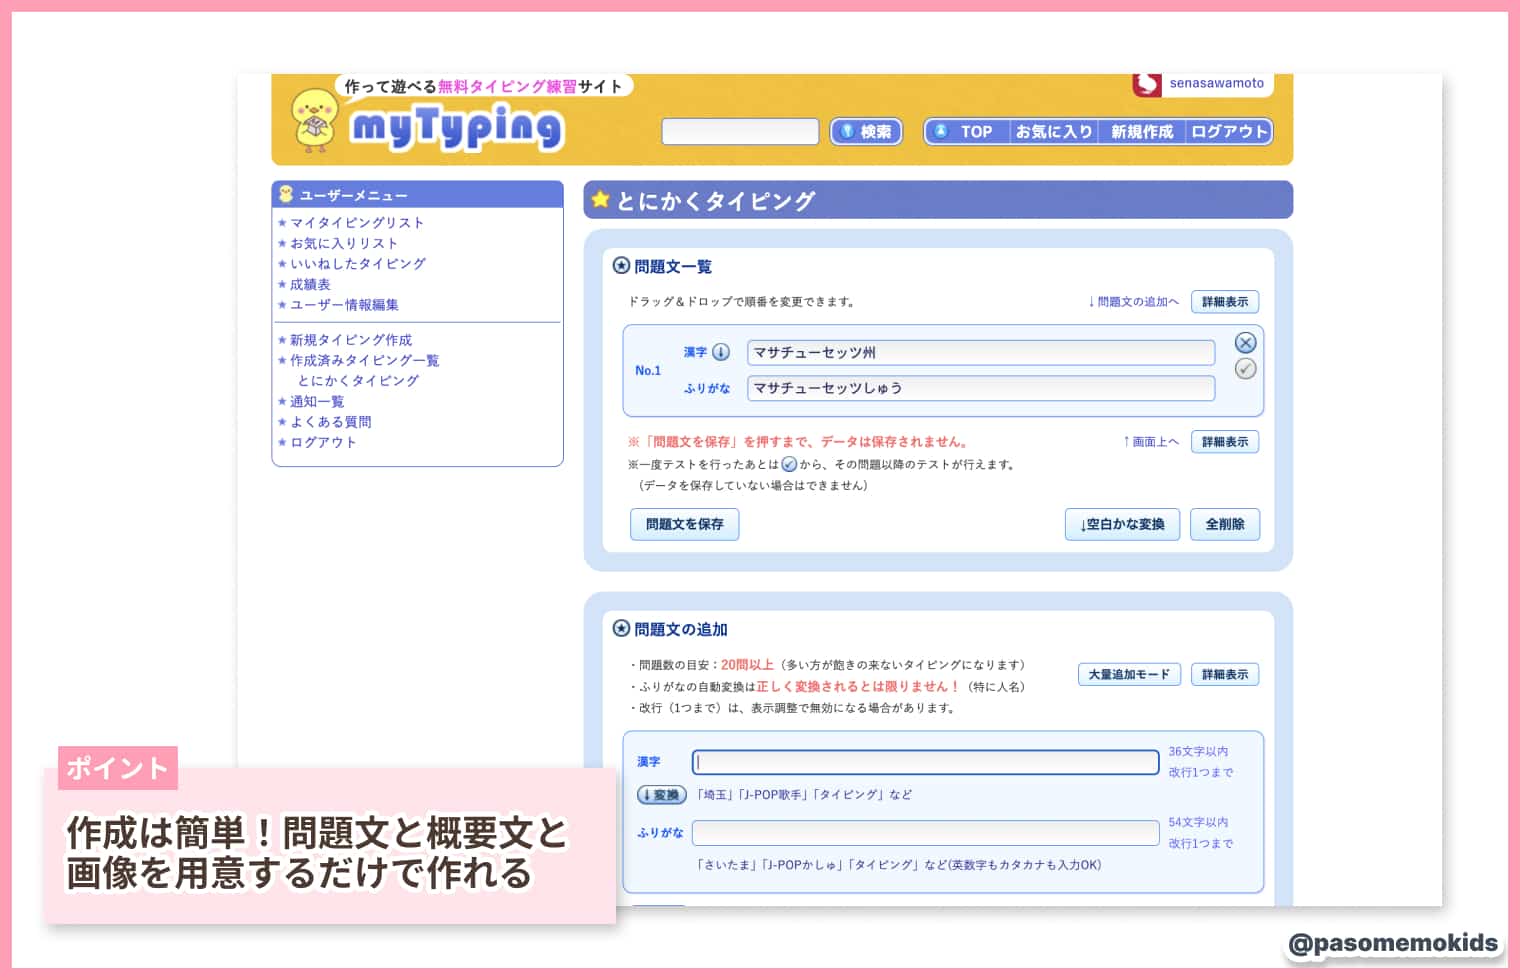Viewport: 1520px width, 980px height.
Task: Click the ↓空白かな変換 button
Action: click(x=1122, y=524)
